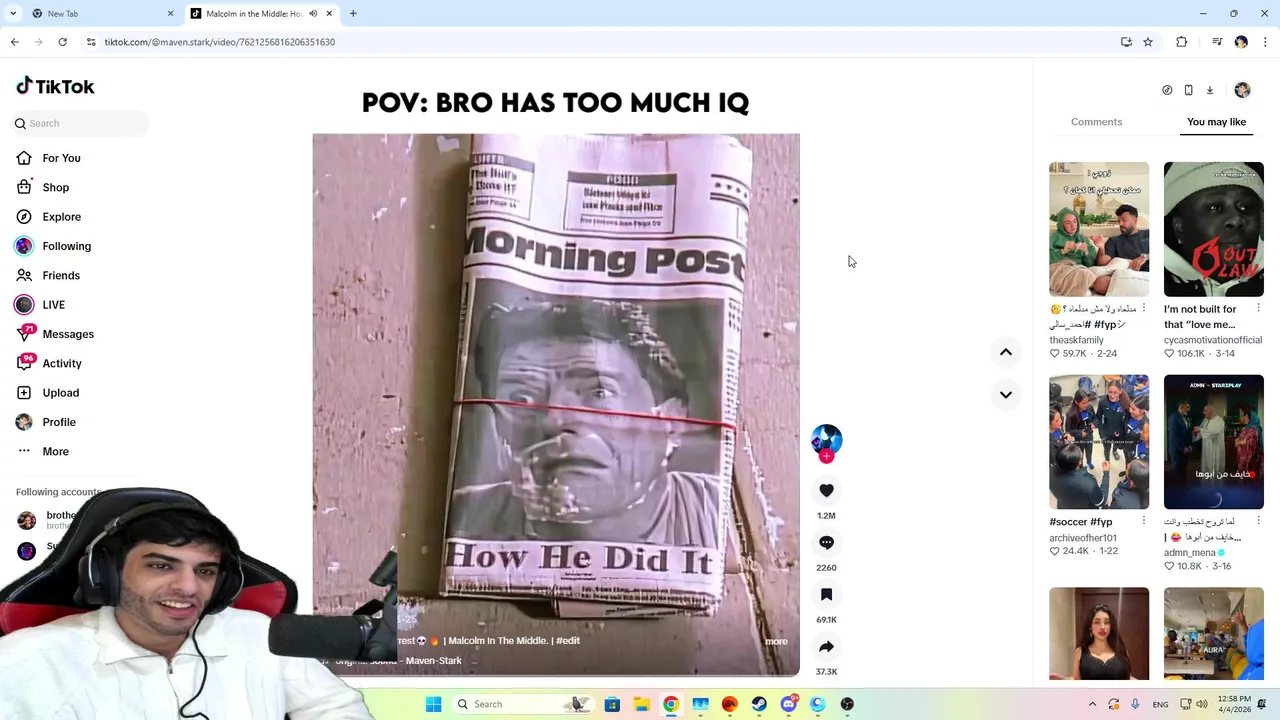1280x720 pixels.
Task: Open the TikTok coins icon
Action: (1167, 90)
